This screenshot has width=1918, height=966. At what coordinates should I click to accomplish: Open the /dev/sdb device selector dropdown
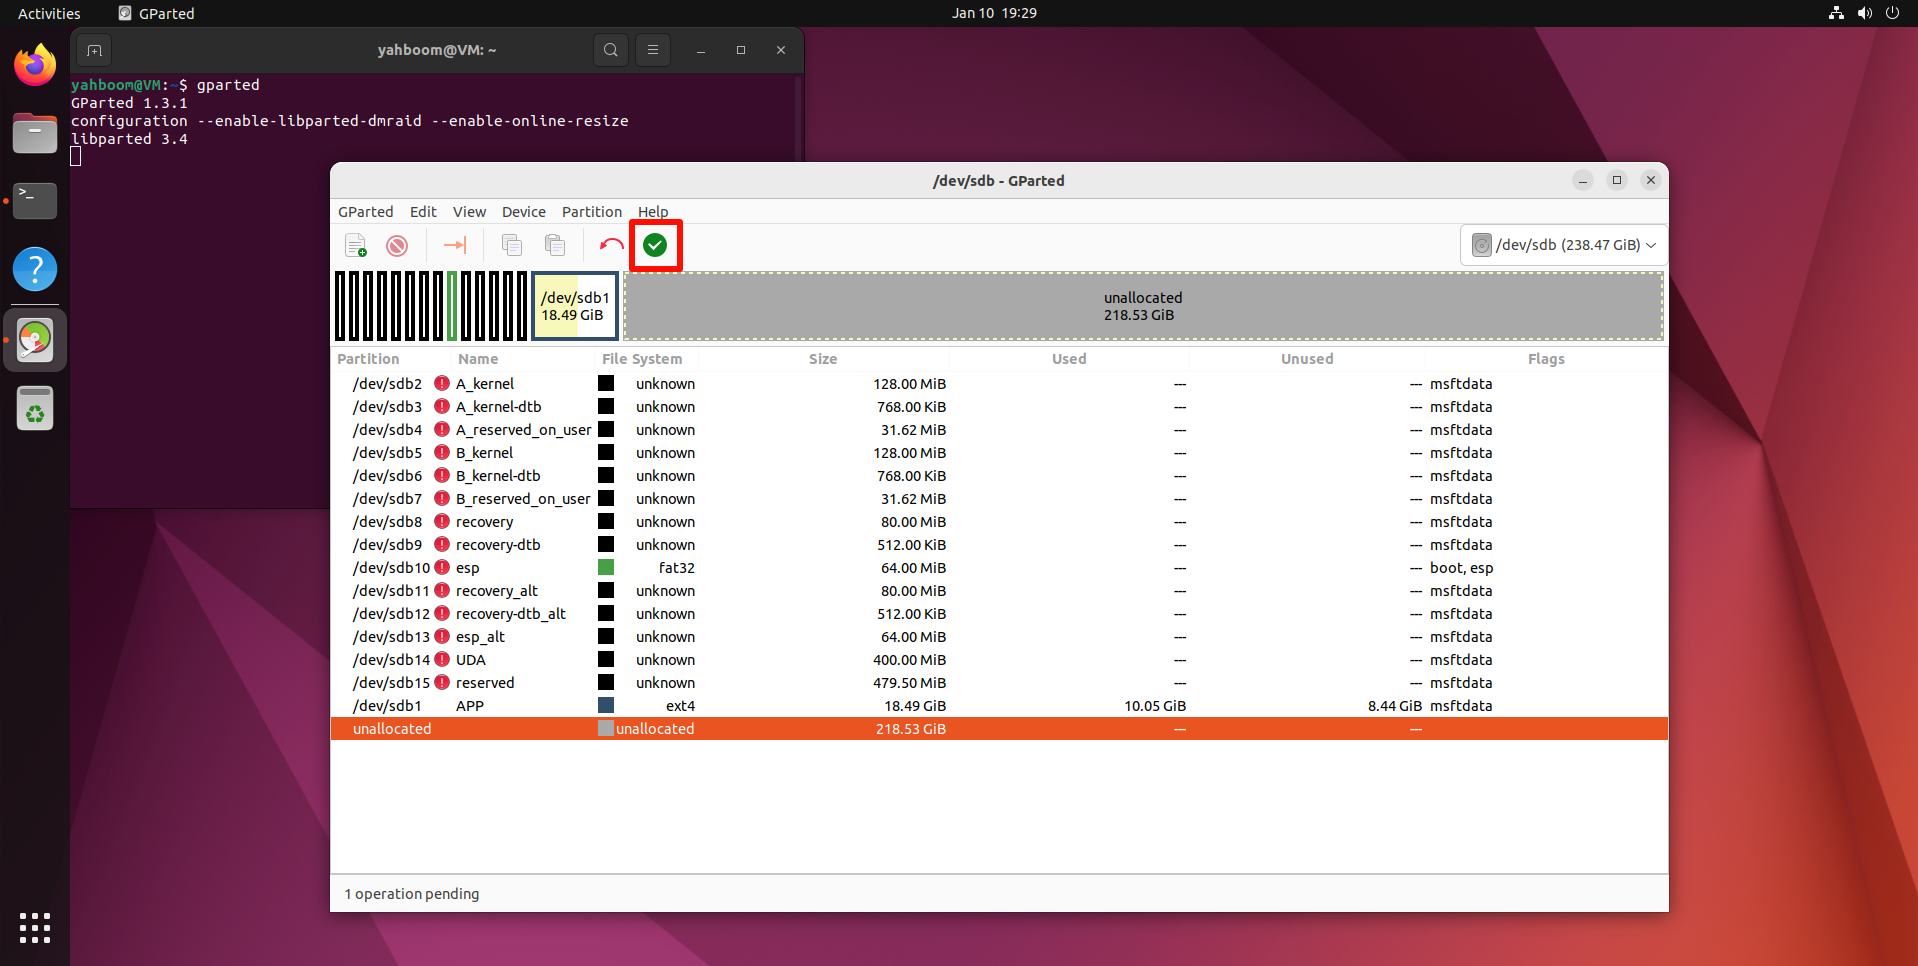1564,245
